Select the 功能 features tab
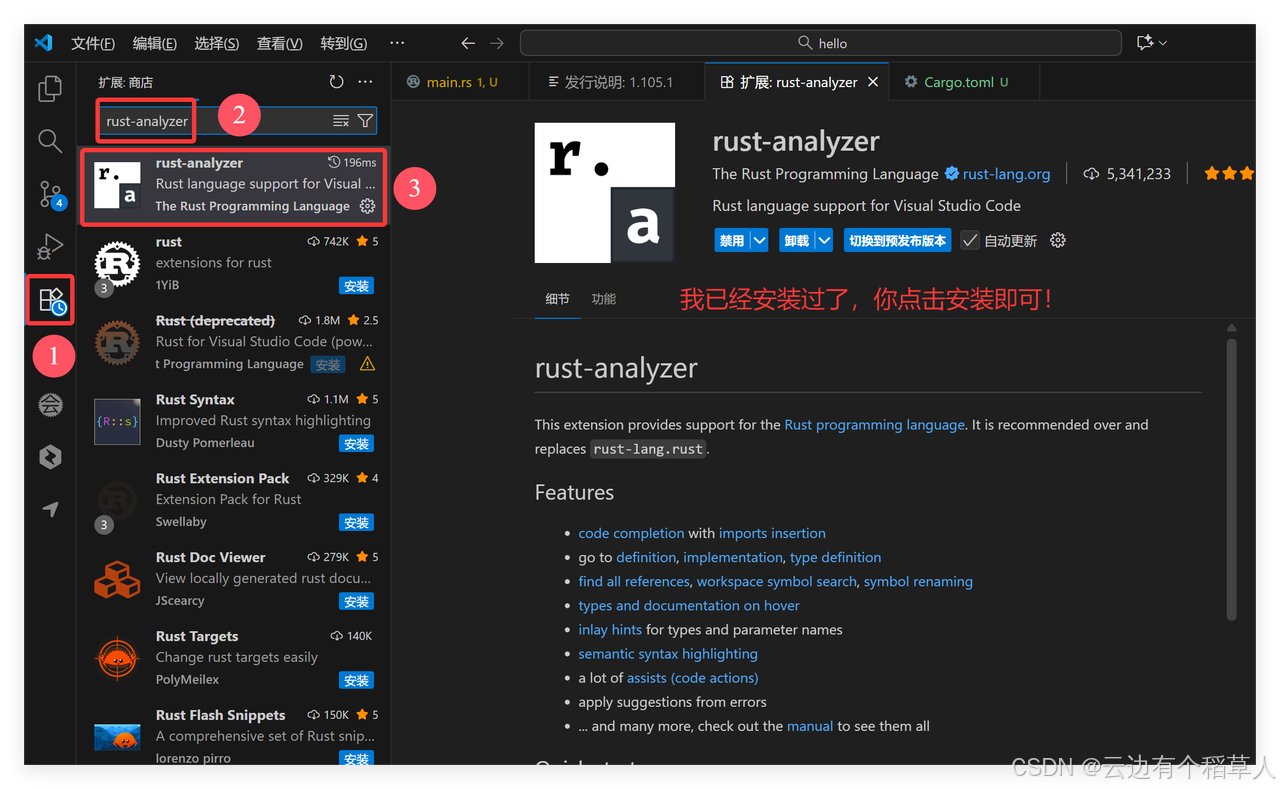Image resolution: width=1280 pixels, height=789 pixels. tap(604, 299)
